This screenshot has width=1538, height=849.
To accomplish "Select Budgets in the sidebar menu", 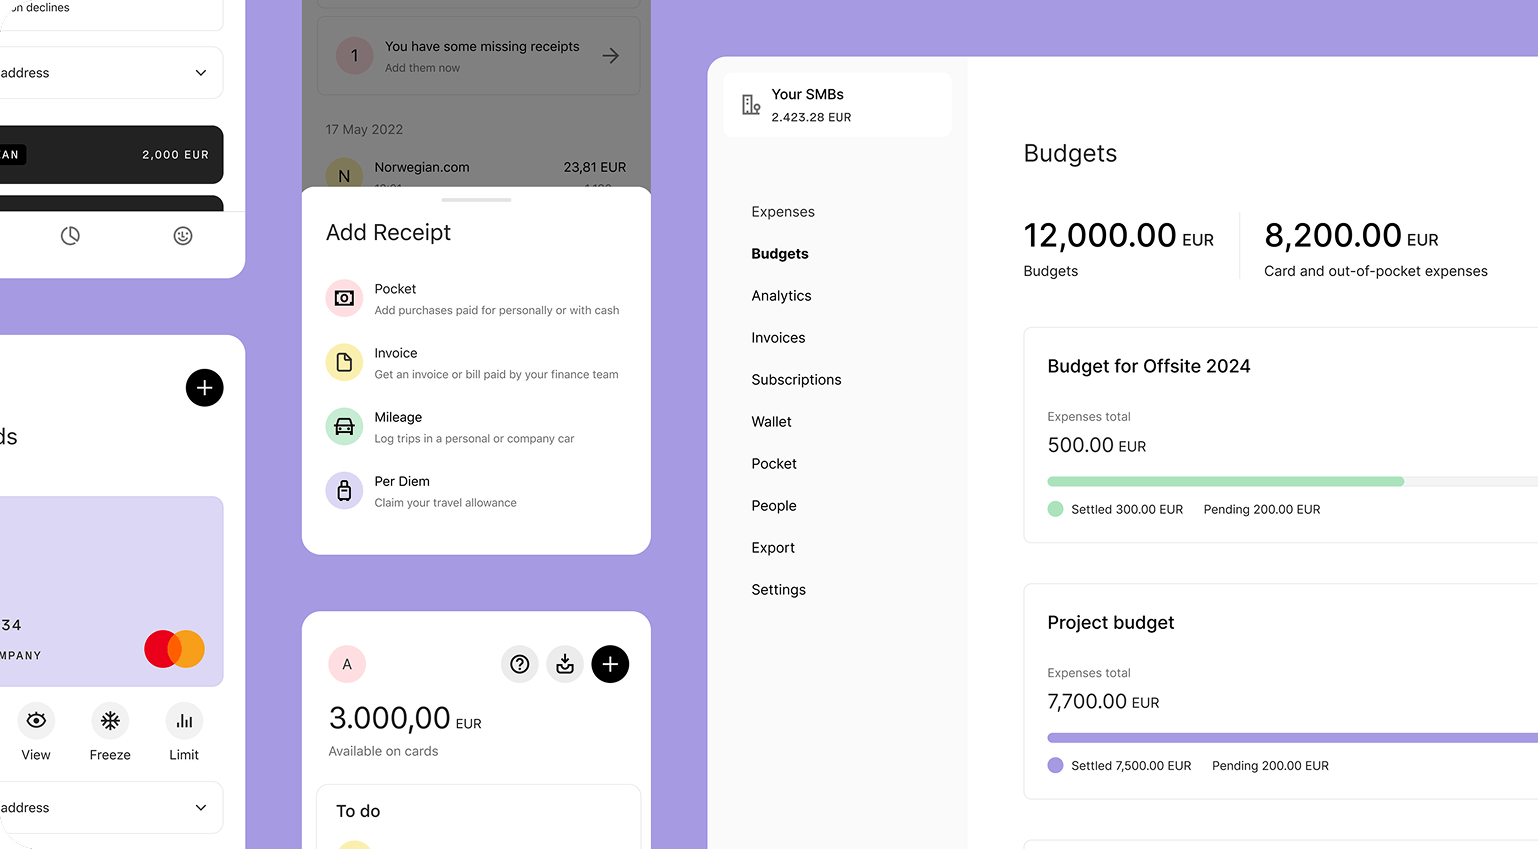I will (780, 254).
